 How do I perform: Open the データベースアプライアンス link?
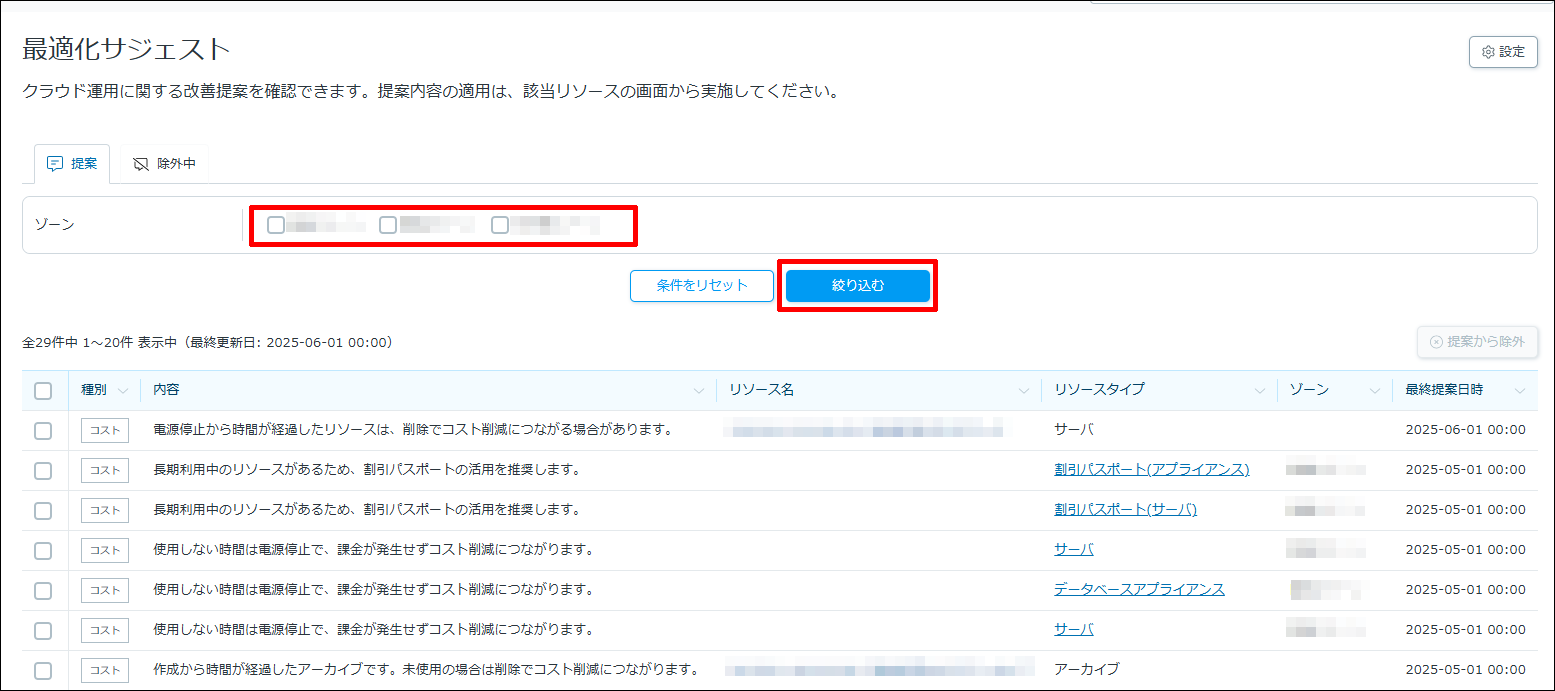[x=1139, y=589]
